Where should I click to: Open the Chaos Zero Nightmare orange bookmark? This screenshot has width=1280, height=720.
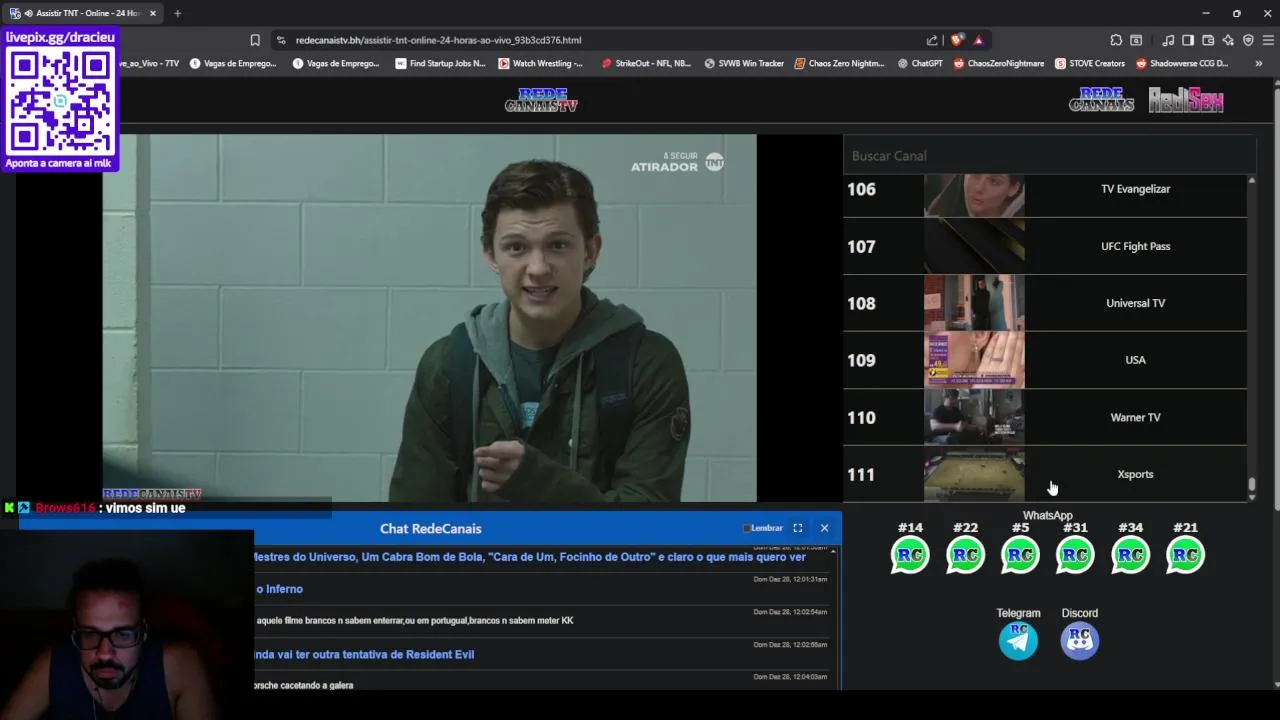coord(839,63)
